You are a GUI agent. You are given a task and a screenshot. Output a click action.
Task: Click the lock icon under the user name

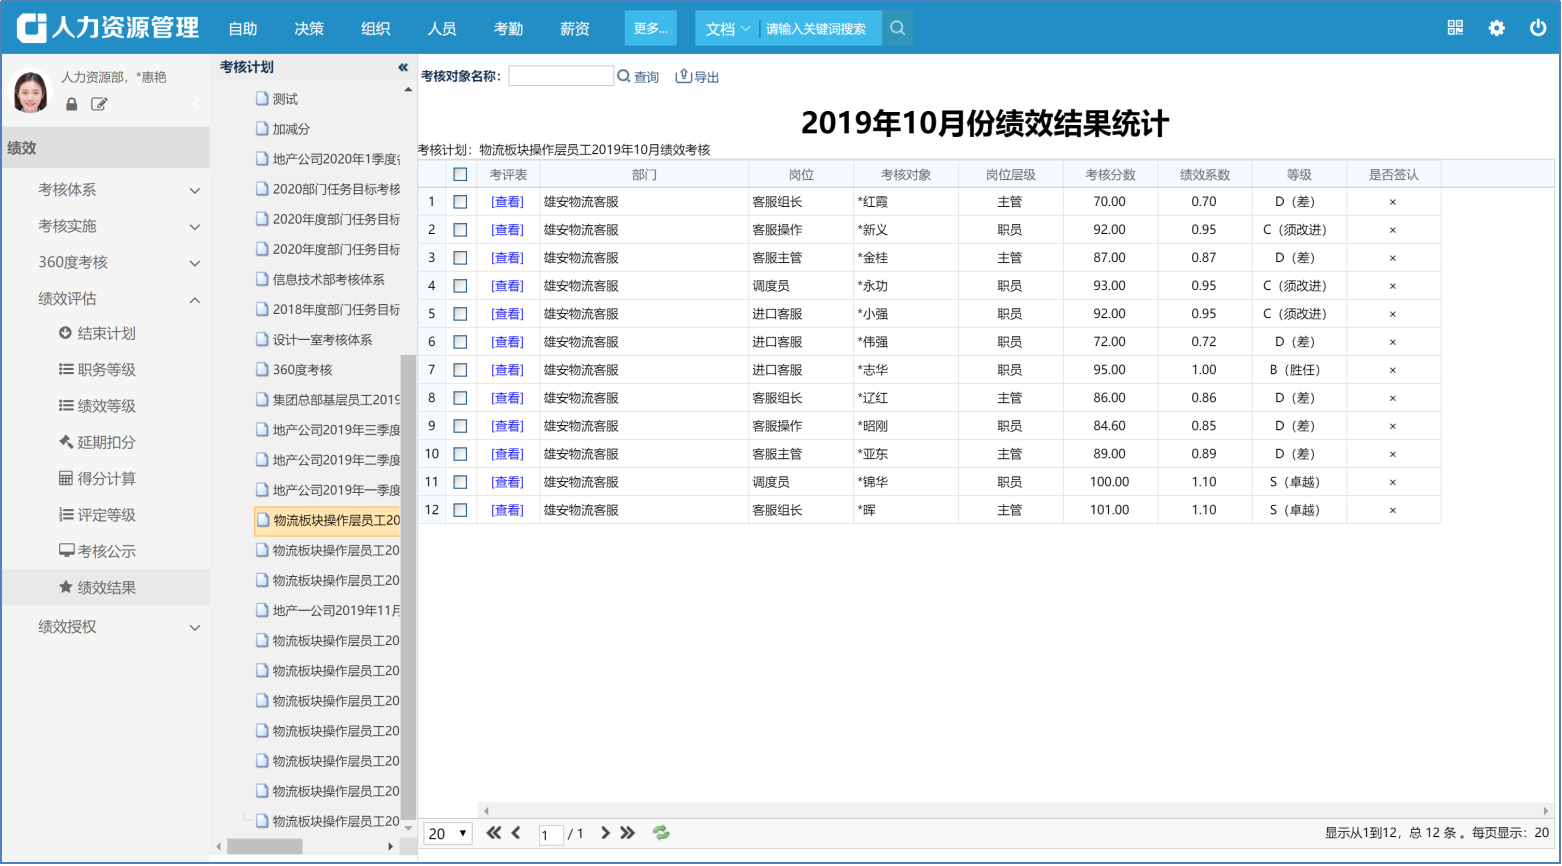[72, 104]
